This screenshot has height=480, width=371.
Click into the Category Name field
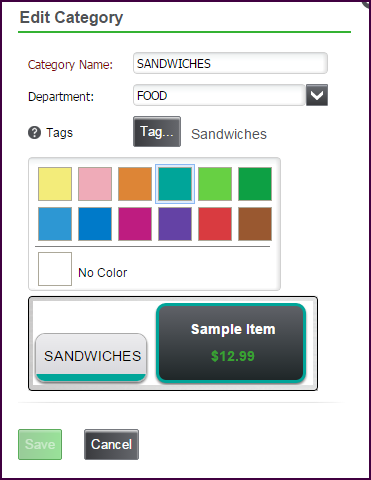coord(230,63)
